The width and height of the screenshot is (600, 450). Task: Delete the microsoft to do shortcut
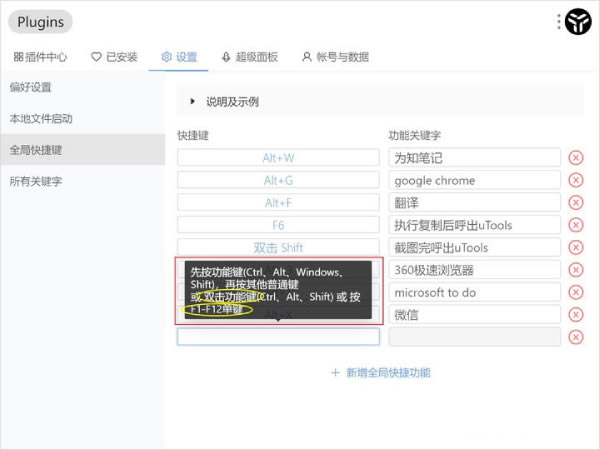pyautogui.click(x=576, y=292)
